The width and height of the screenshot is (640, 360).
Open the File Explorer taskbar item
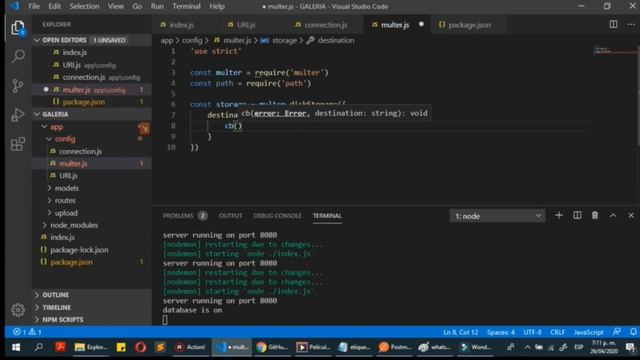pos(91,347)
